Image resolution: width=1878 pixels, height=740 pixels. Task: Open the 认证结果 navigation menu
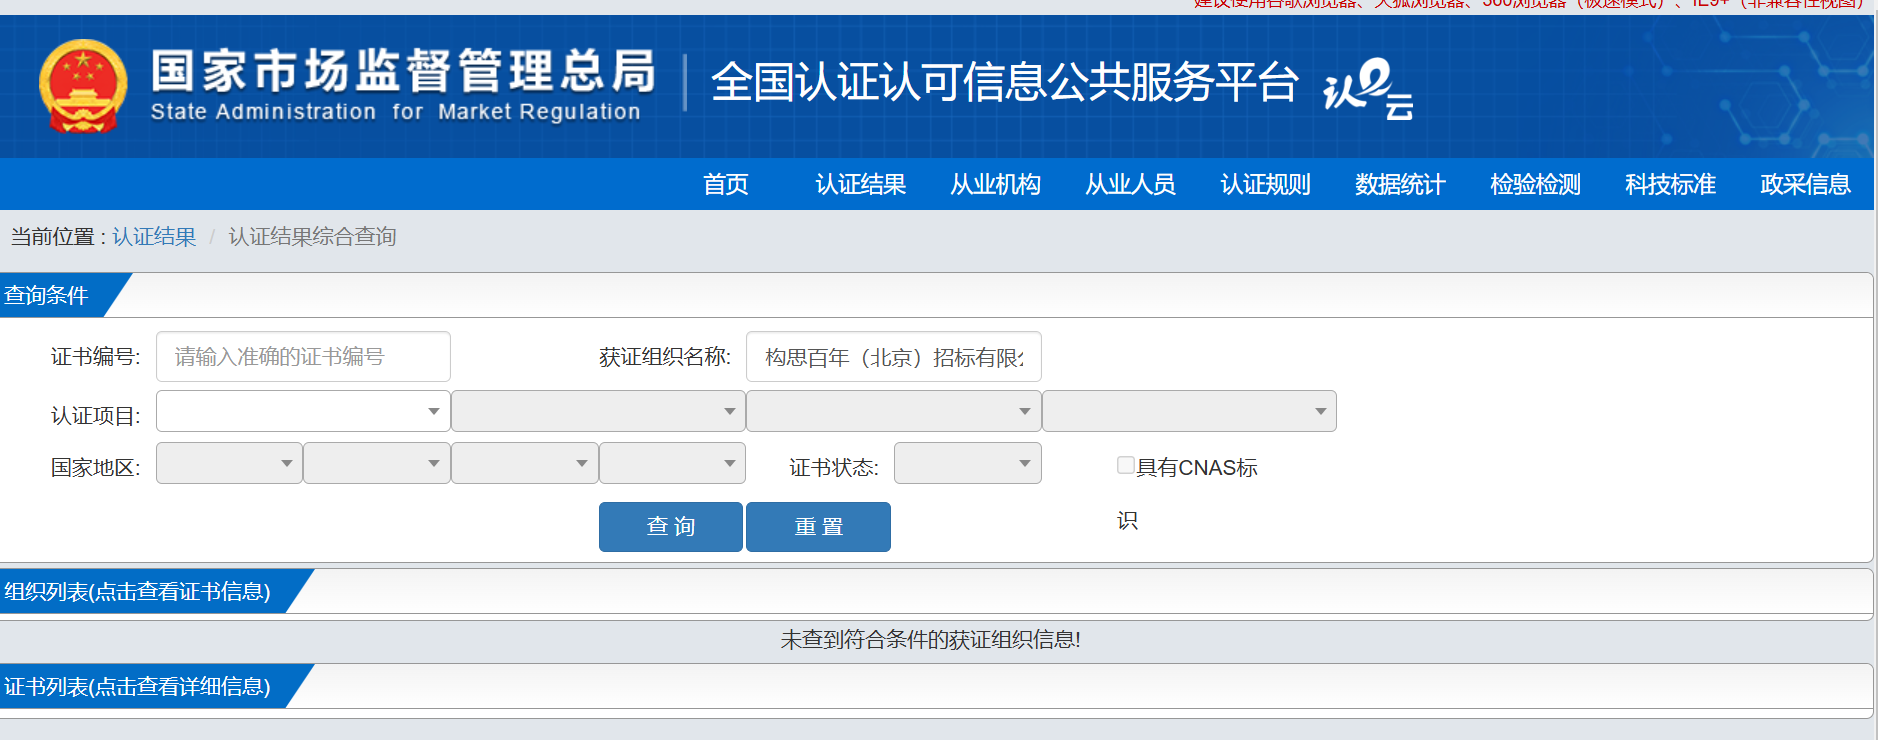[x=860, y=185]
